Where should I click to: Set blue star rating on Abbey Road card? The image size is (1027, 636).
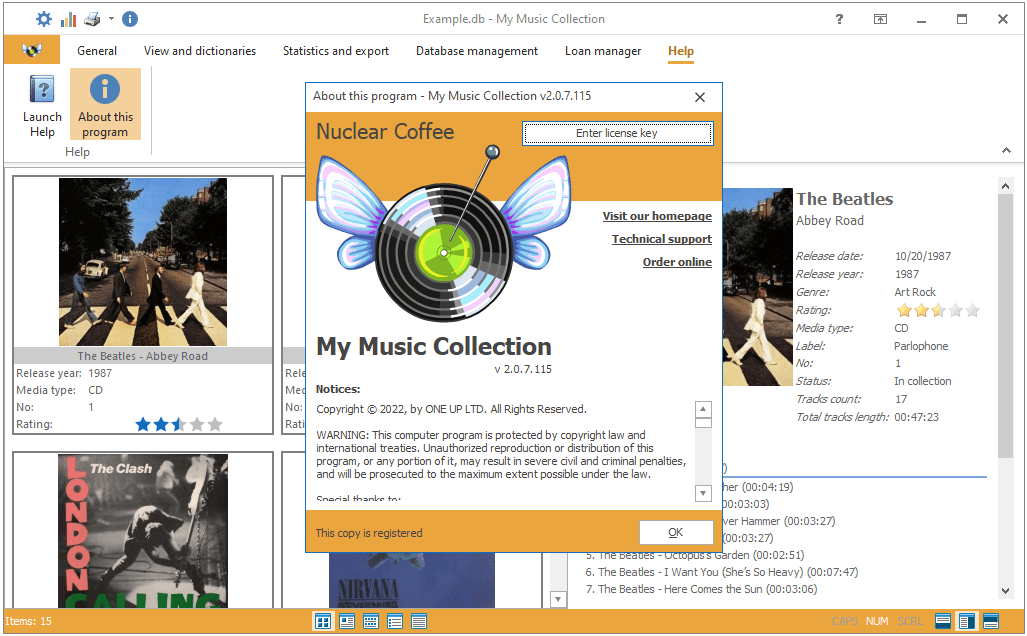(x=179, y=424)
